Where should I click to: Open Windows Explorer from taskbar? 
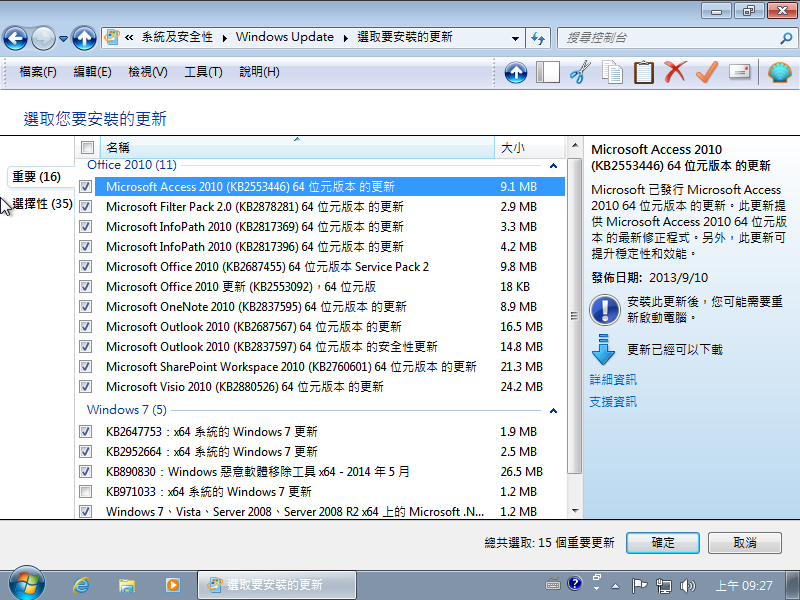pos(127,585)
